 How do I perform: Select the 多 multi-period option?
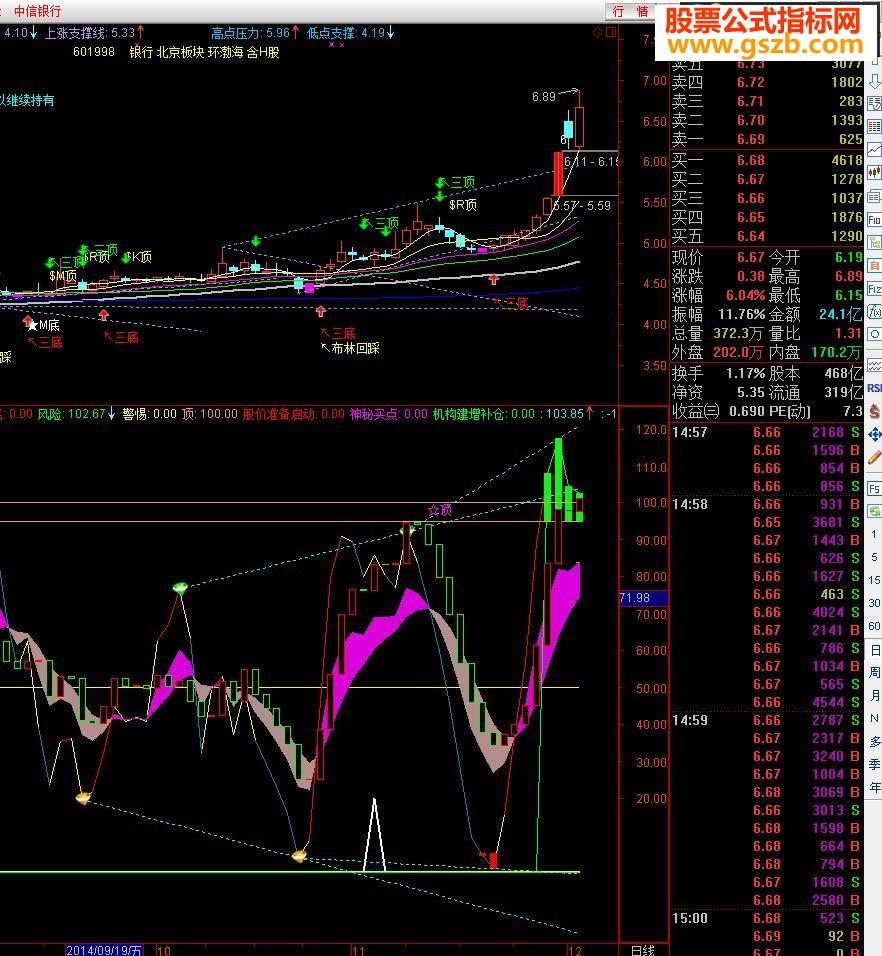click(875, 742)
